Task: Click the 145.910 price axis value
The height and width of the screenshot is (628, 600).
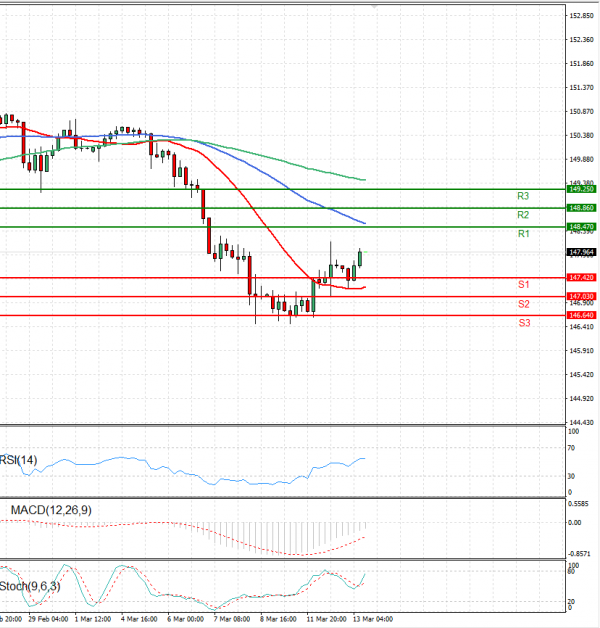Action: click(x=582, y=350)
